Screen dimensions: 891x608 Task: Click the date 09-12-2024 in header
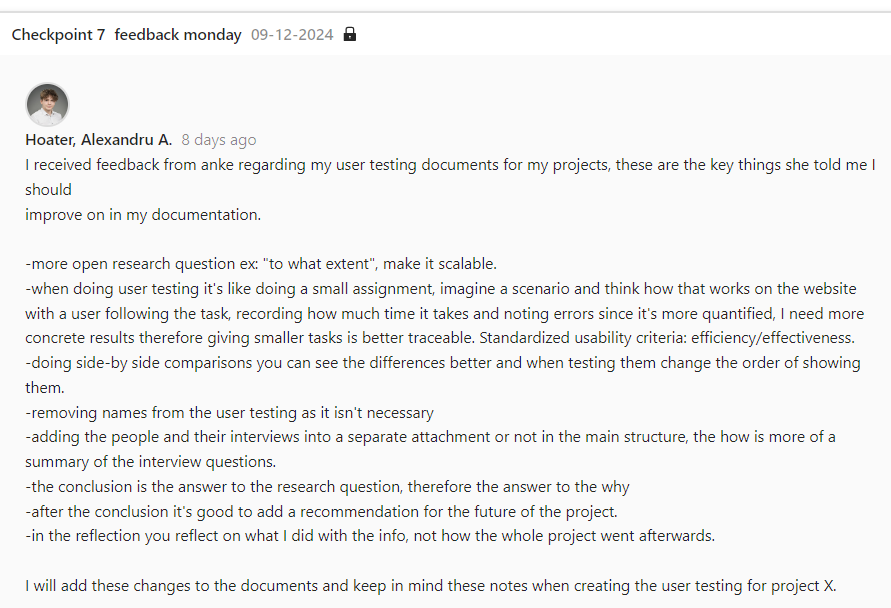291,35
